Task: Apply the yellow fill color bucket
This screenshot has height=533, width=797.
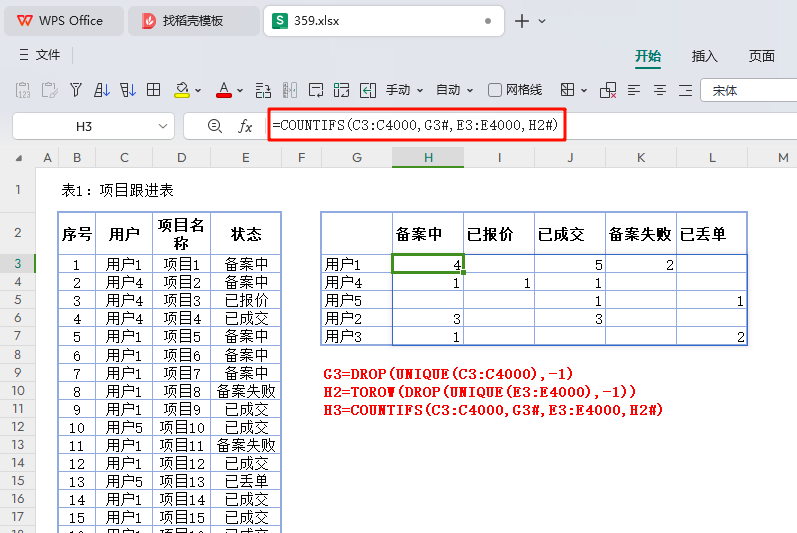Action: click(x=181, y=90)
